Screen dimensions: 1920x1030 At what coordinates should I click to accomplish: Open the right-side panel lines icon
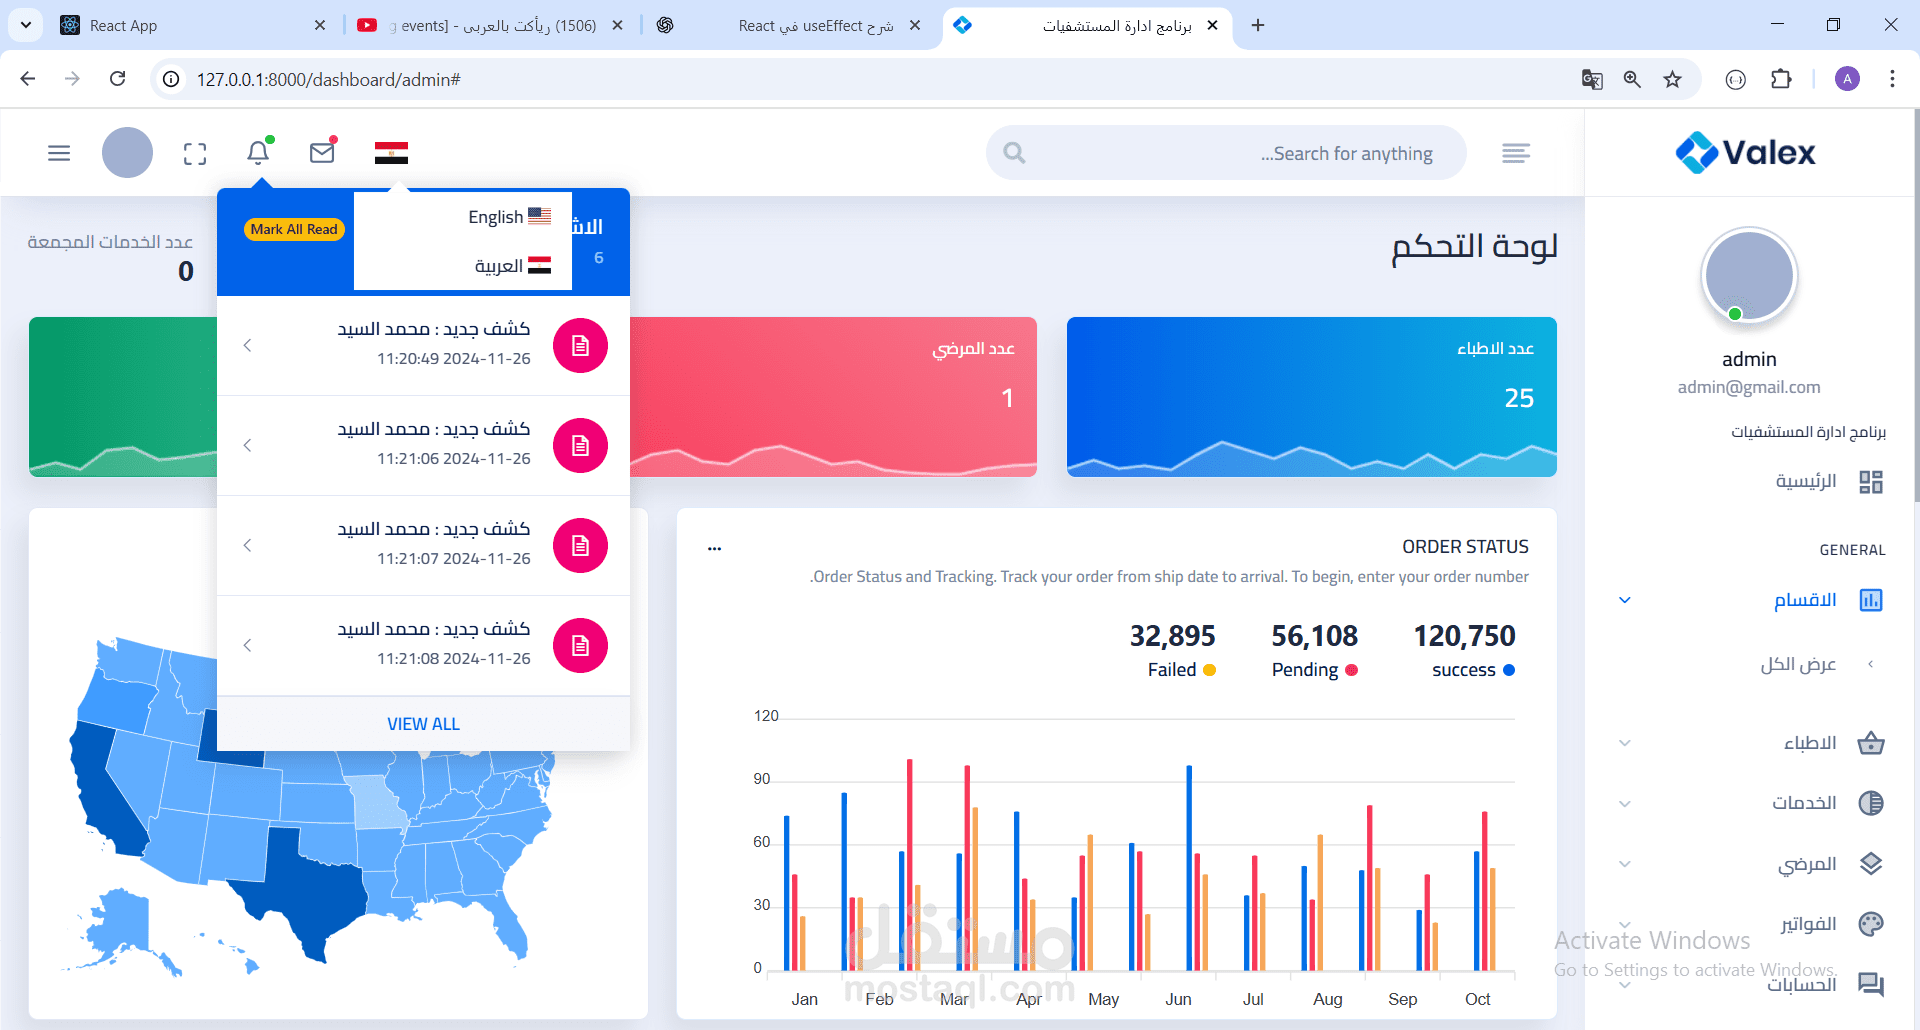point(1516,153)
